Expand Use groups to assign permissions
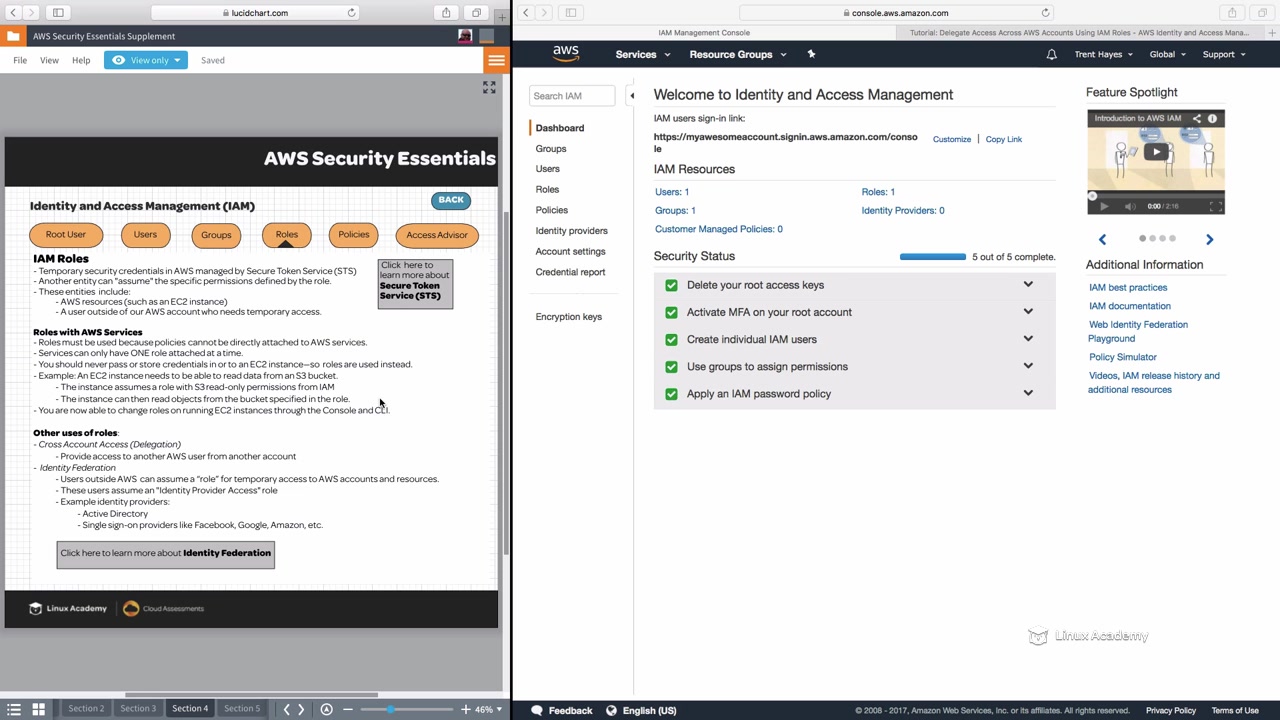The image size is (1280, 720). pyautogui.click(x=1028, y=366)
